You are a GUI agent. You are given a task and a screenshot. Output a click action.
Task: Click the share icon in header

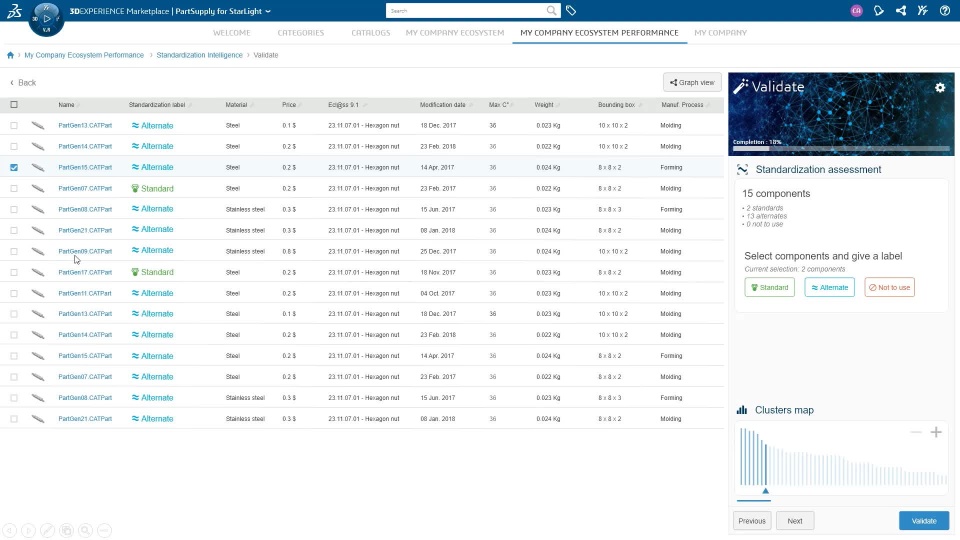901,10
